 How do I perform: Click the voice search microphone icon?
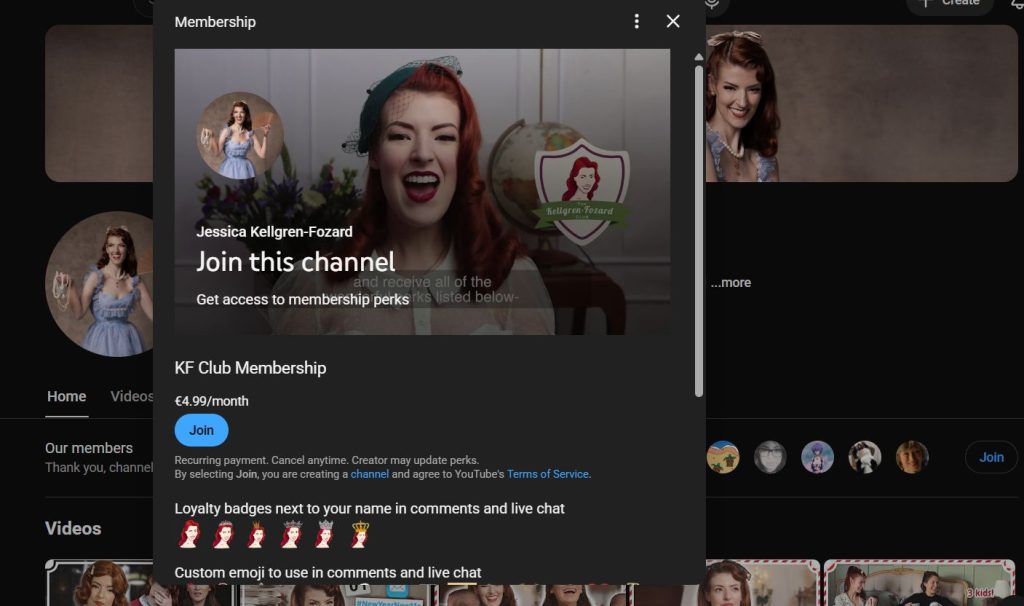pyautogui.click(x=712, y=4)
